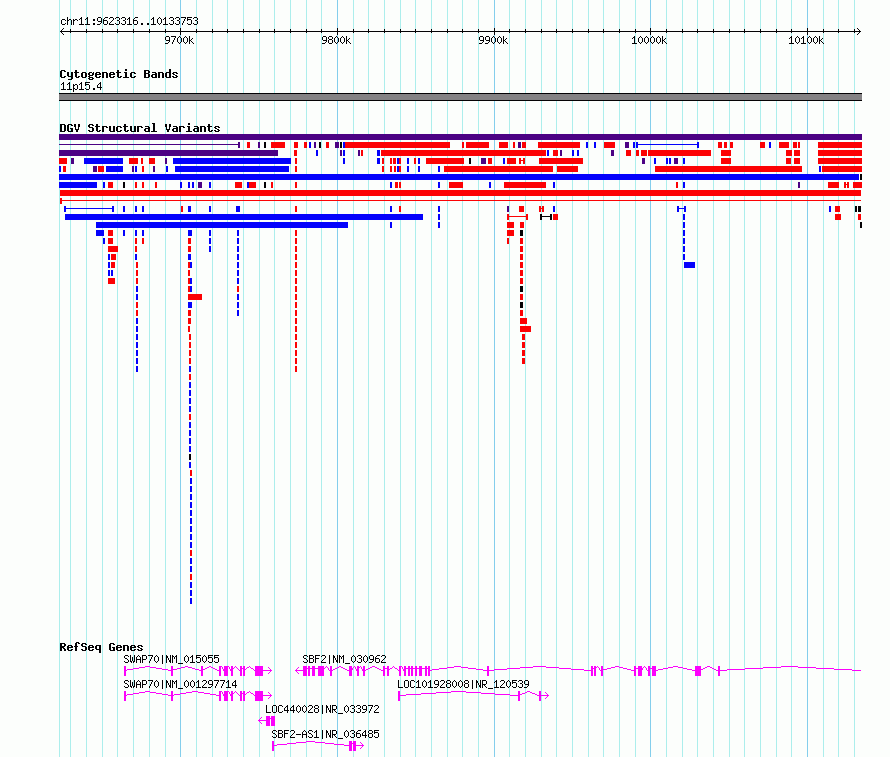Click the blue variant bar ending near 9810k

[x=222, y=225]
